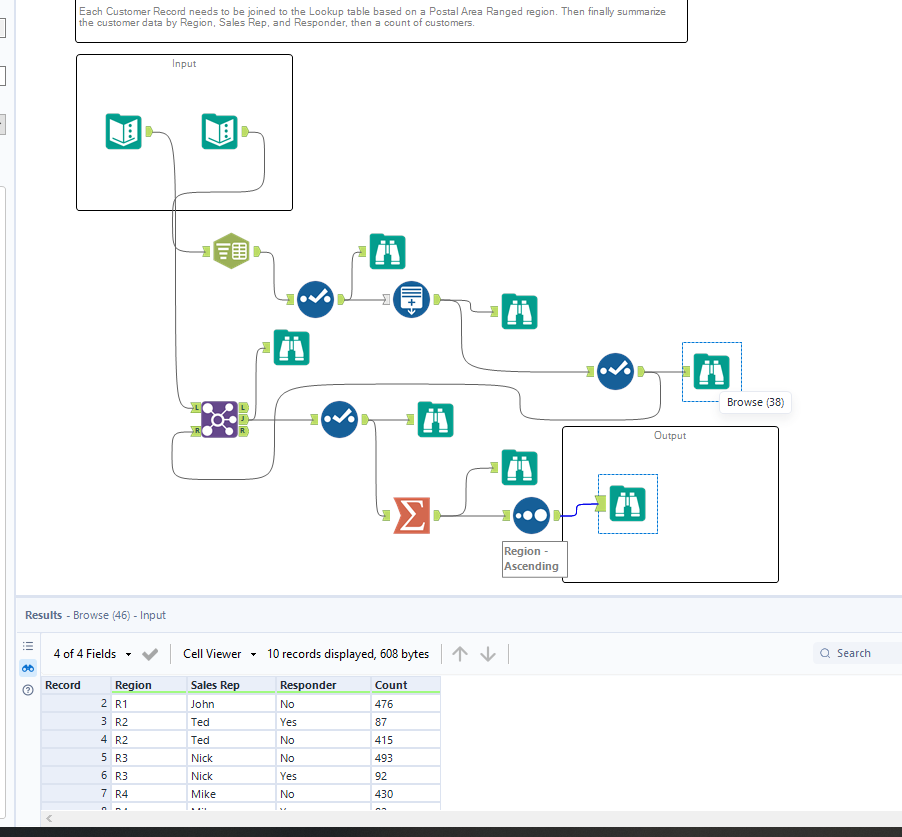Select the John cell in Sales Rep

[231, 704]
